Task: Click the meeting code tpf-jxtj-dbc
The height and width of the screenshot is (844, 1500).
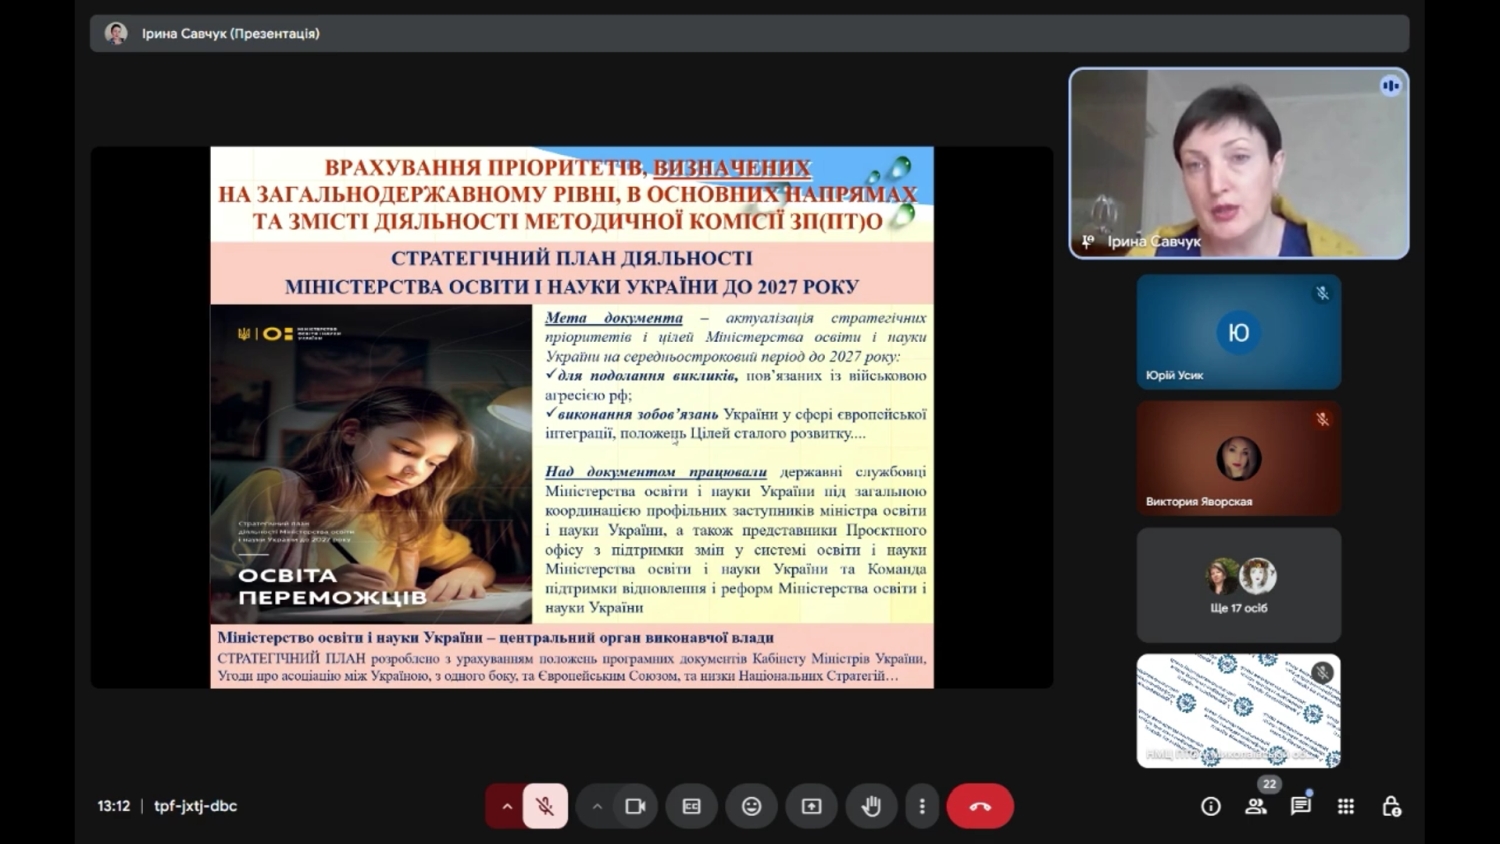Action: click(196, 806)
